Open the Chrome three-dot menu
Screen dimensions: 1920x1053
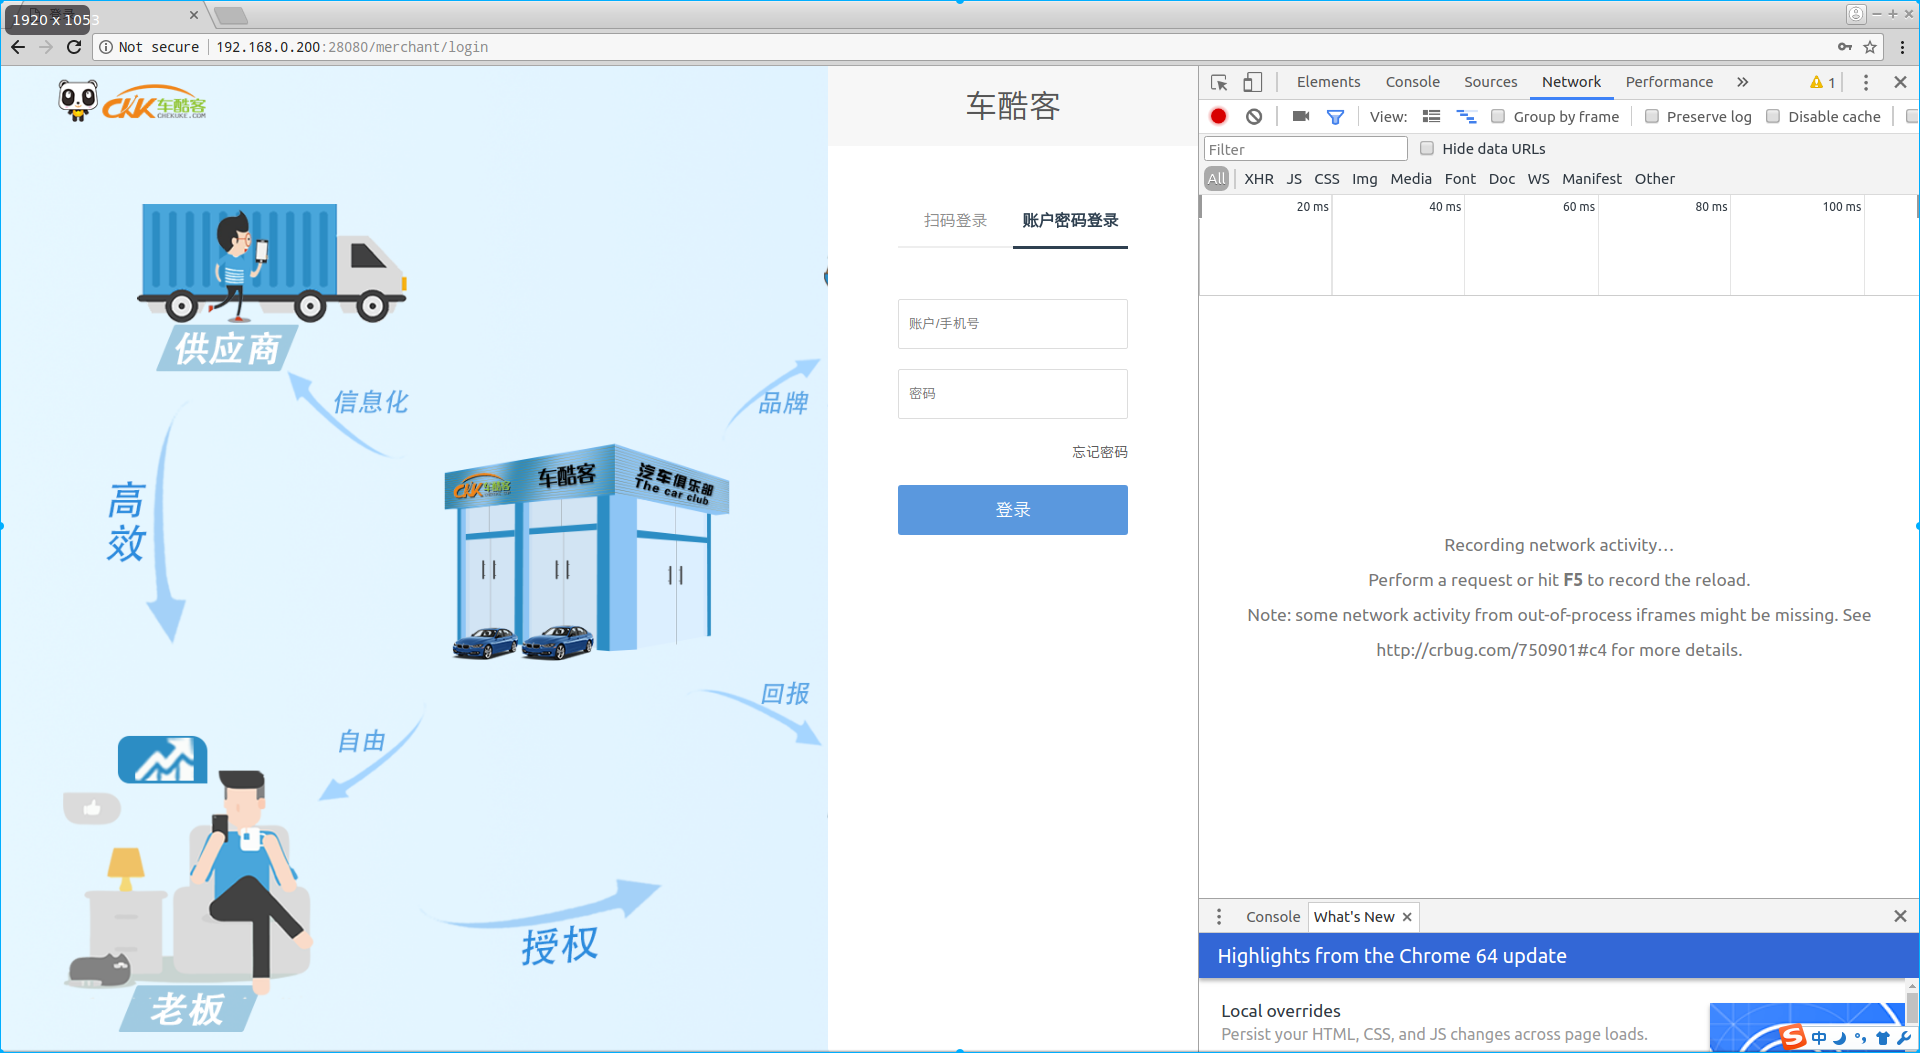(1902, 47)
